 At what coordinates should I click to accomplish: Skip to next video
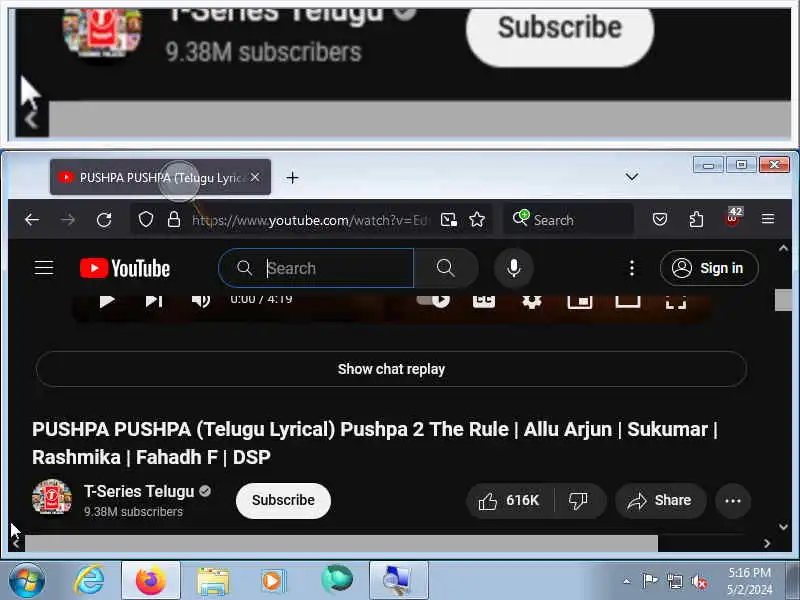(154, 301)
